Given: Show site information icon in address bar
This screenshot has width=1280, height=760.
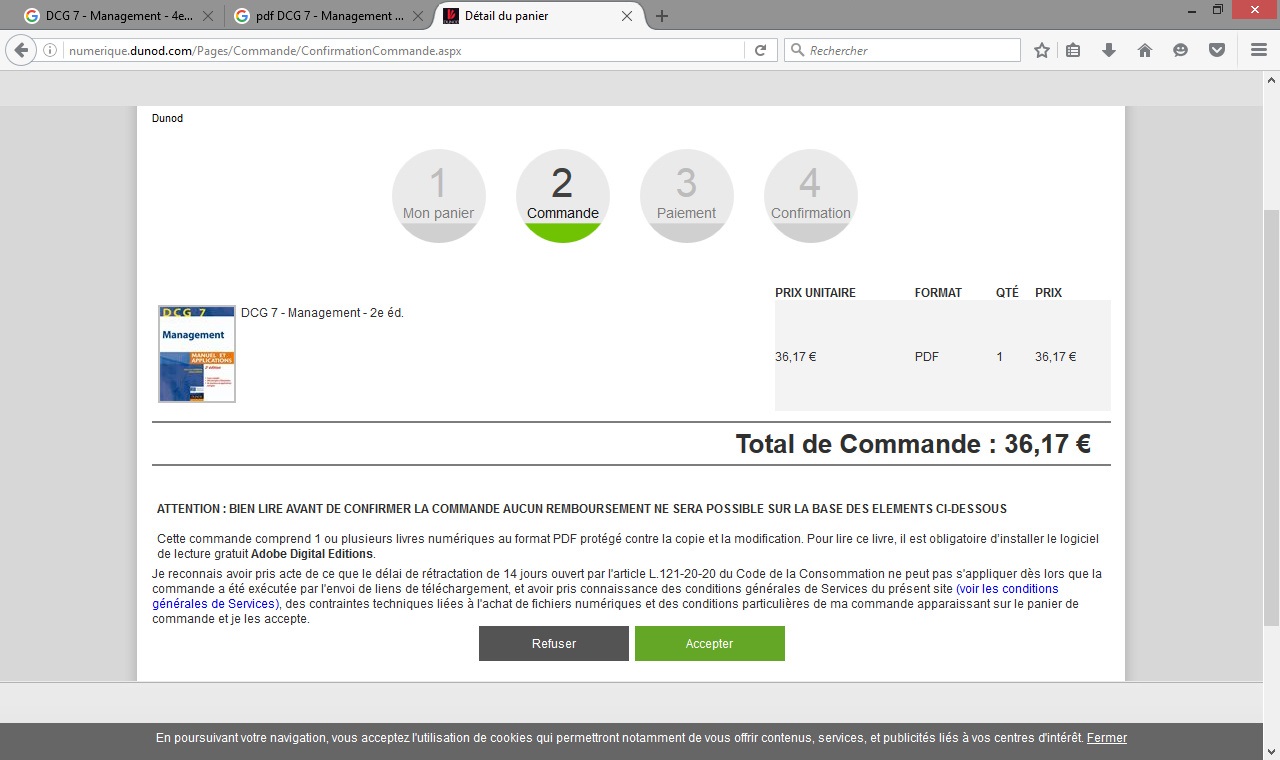Looking at the screenshot, I should tap(50, 50).
